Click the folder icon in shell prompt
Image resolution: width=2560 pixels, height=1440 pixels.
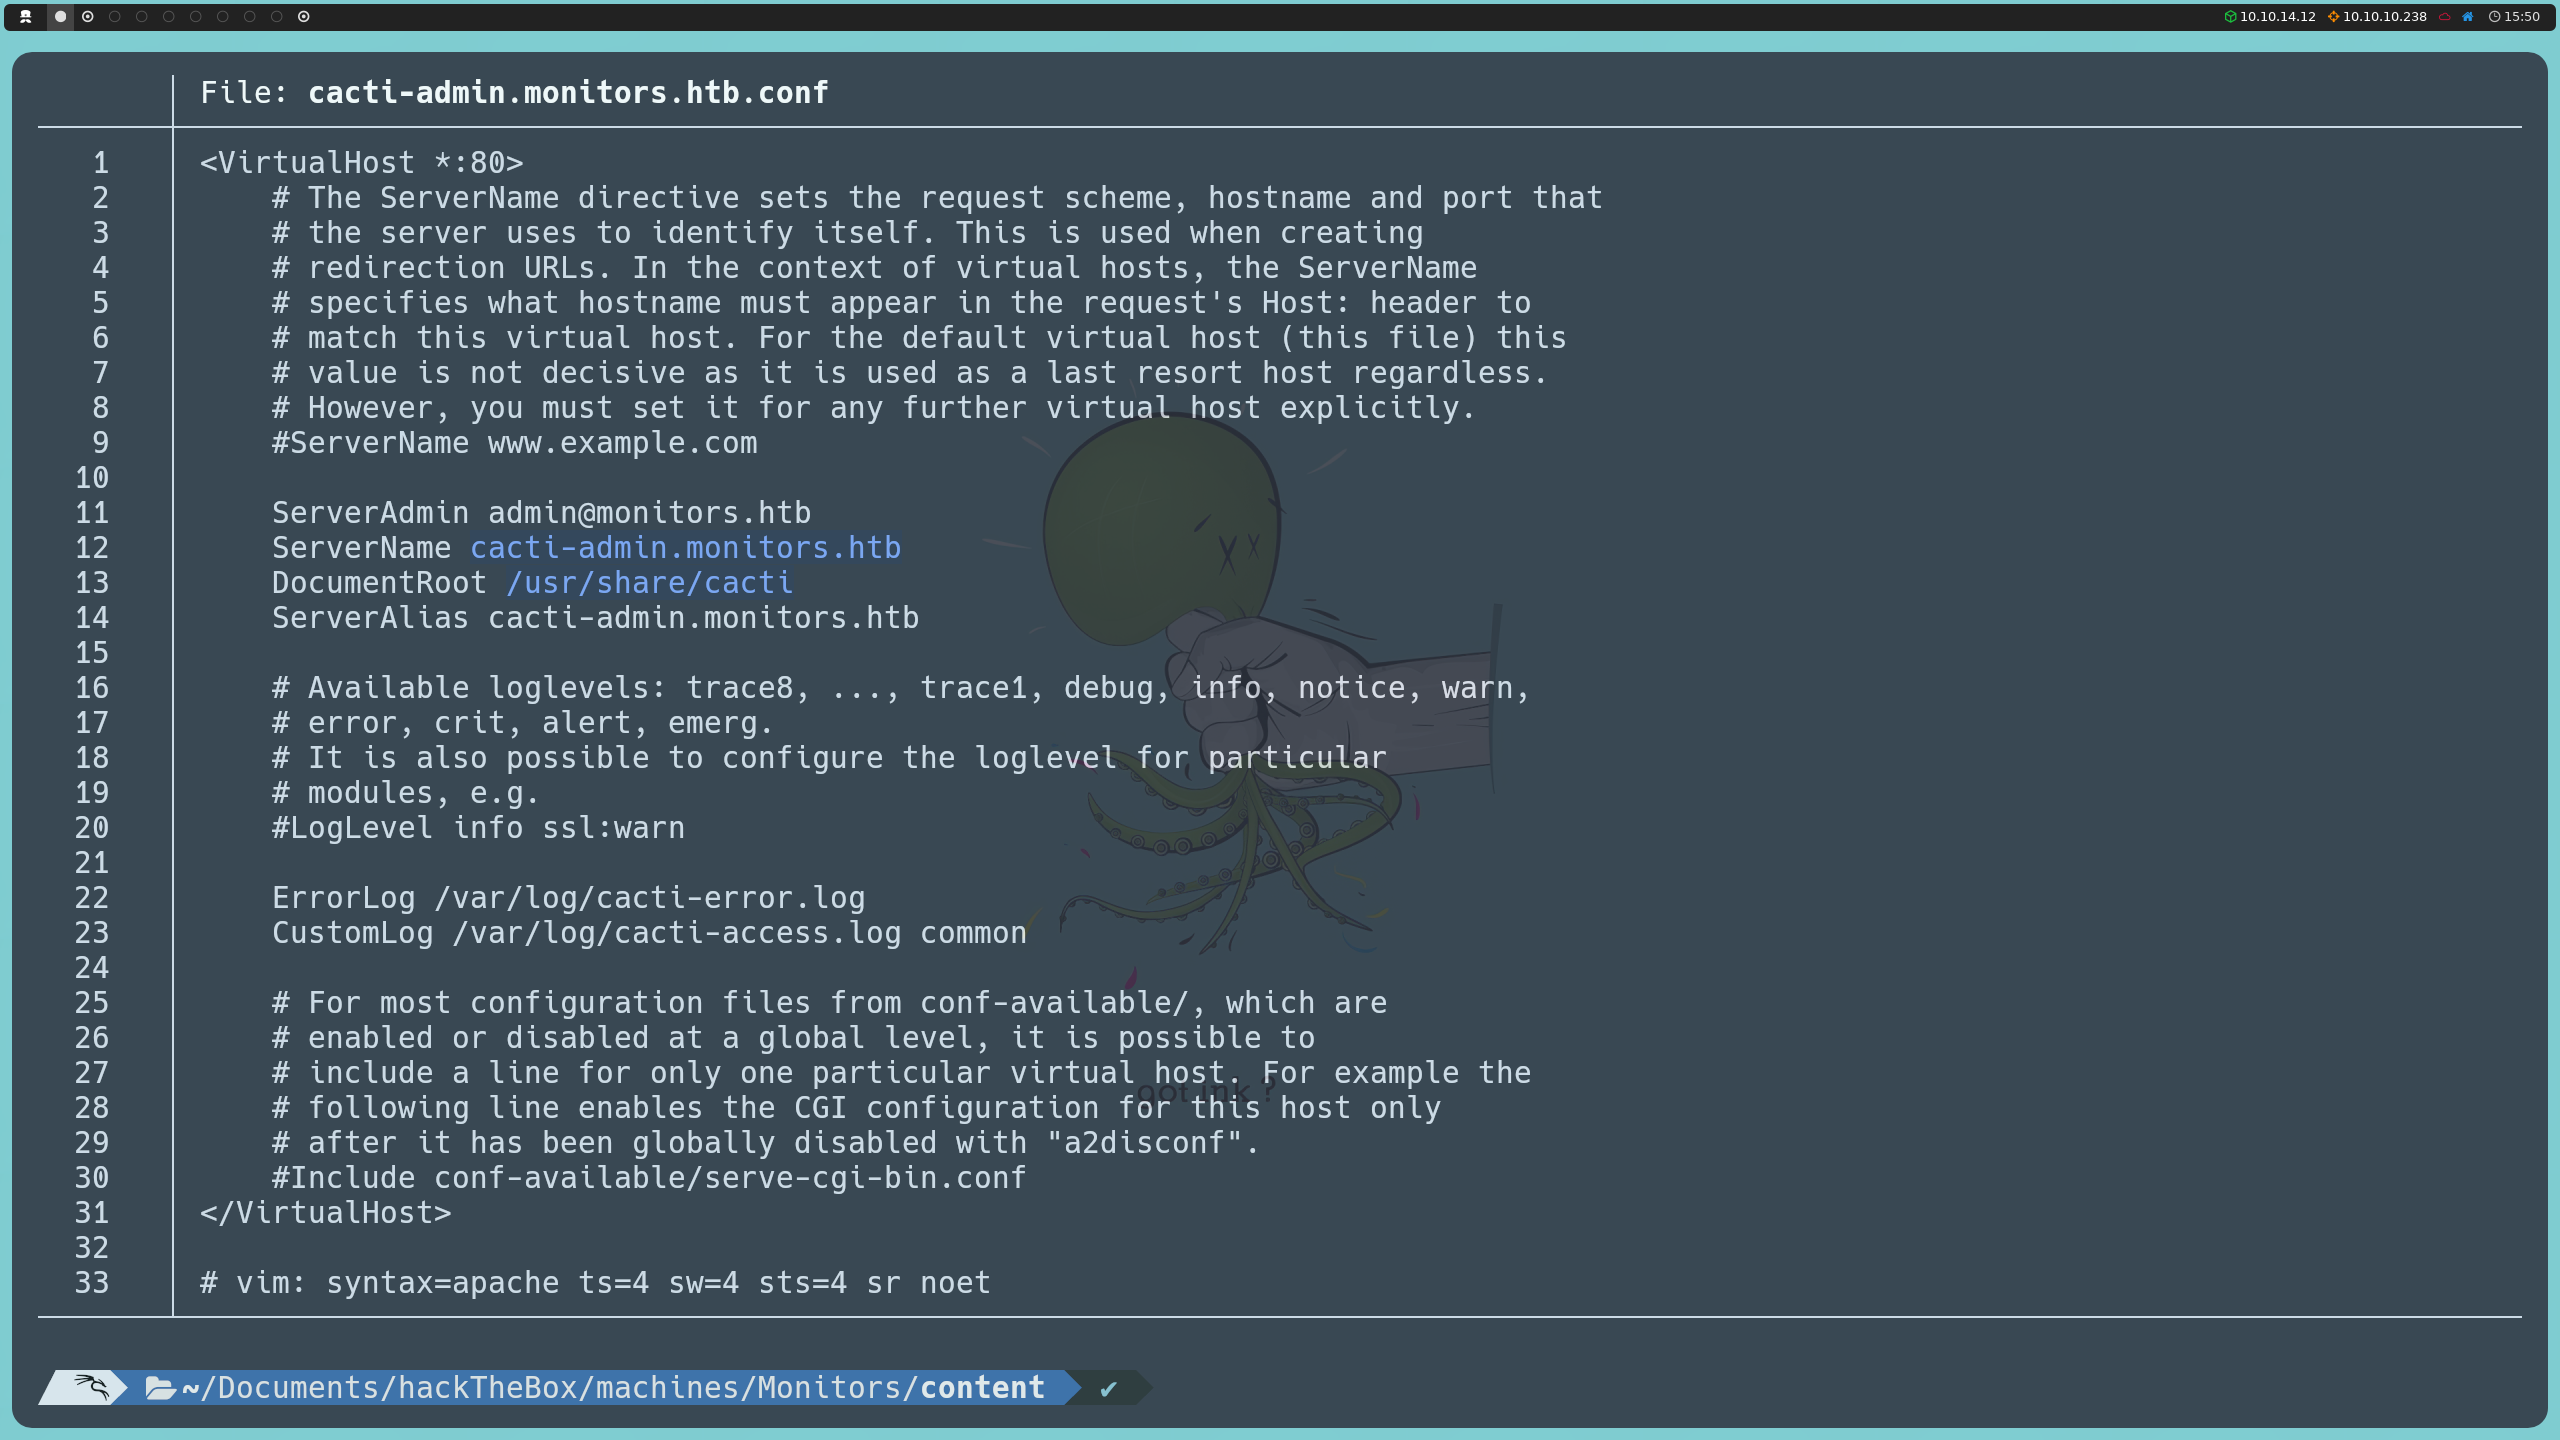pos(160,1388)
